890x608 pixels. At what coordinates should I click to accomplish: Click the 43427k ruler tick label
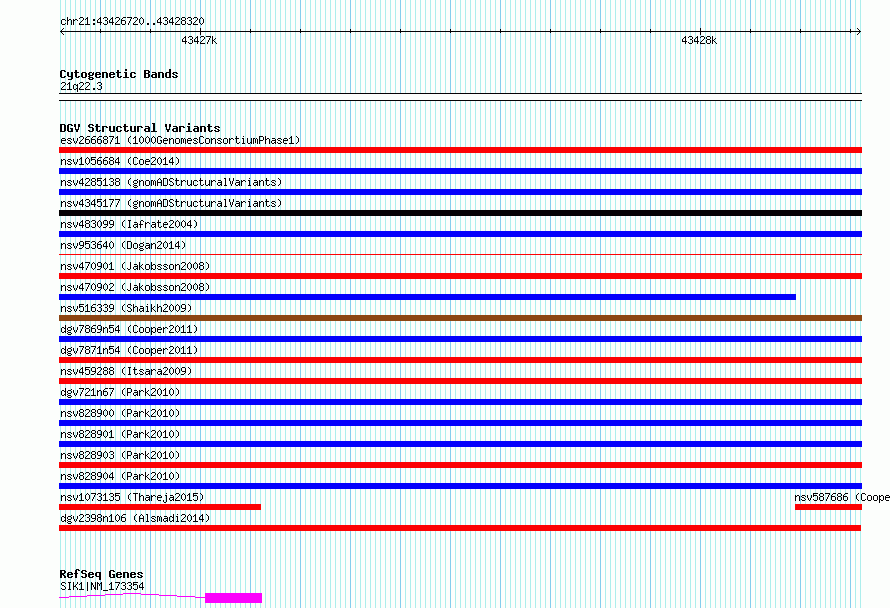pos(199,40)
